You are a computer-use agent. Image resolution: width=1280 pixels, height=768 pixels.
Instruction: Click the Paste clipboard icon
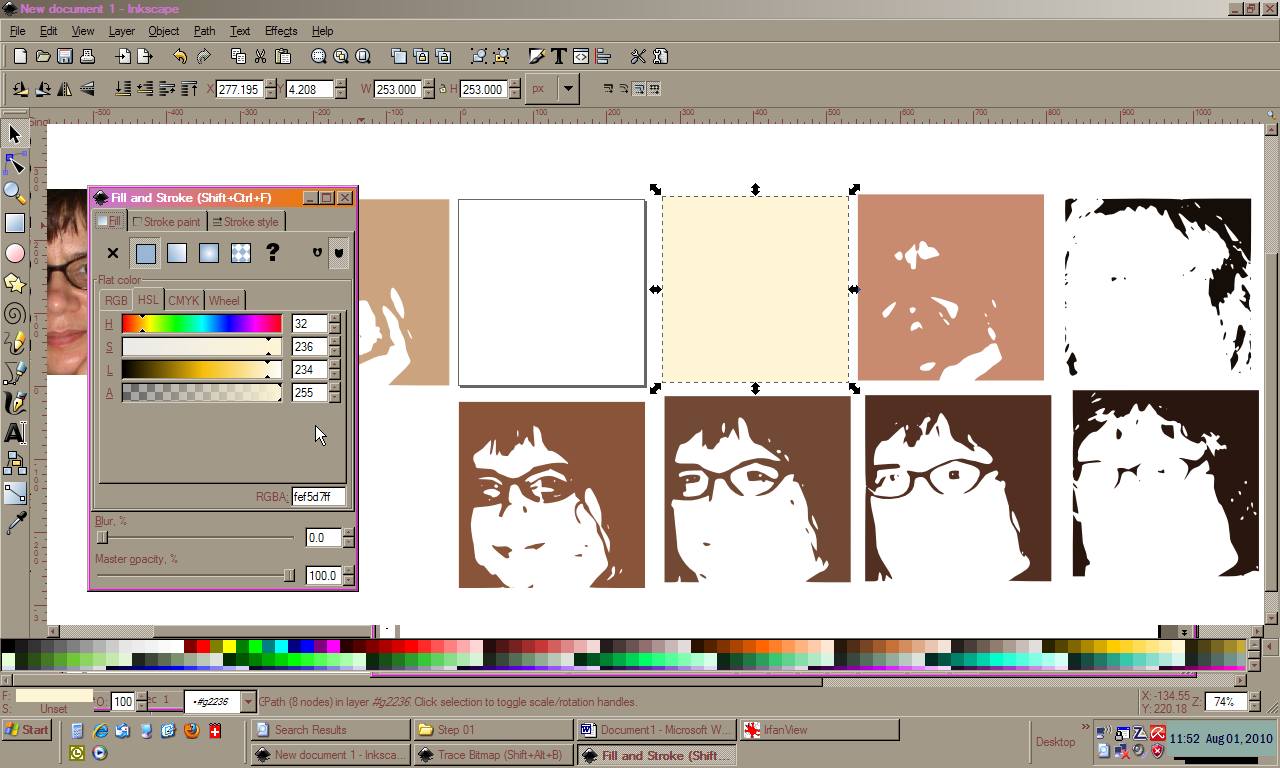point(282,56)
